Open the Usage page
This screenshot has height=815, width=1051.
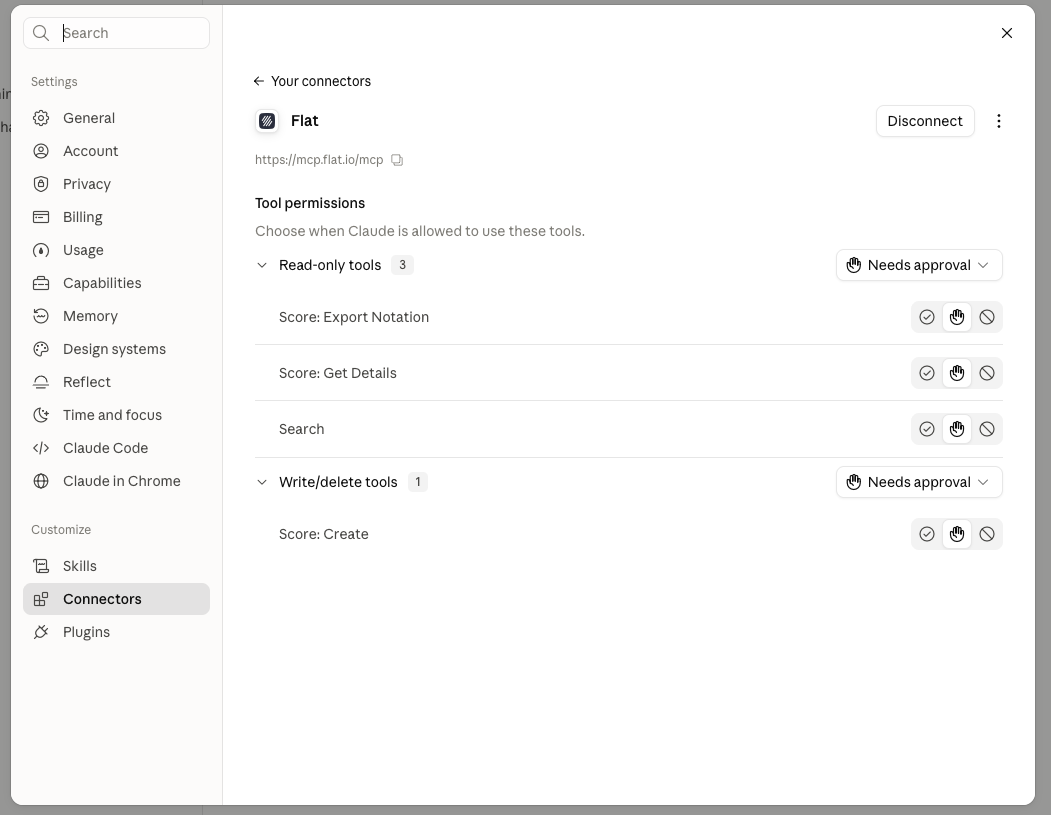117,250
